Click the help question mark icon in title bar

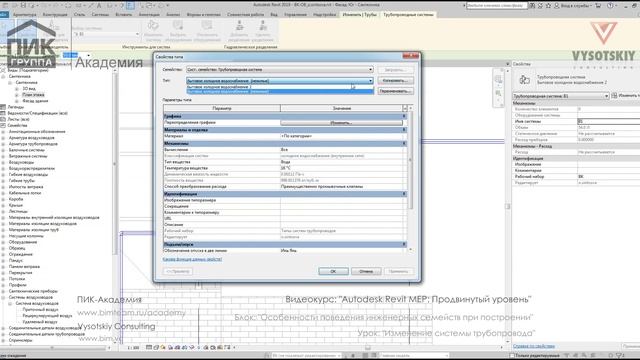(610, 6)
